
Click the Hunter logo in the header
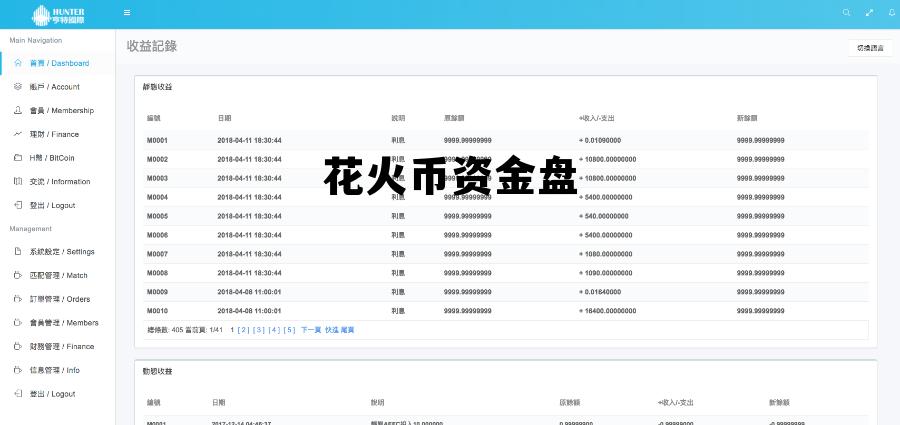[x=58, y=15]
